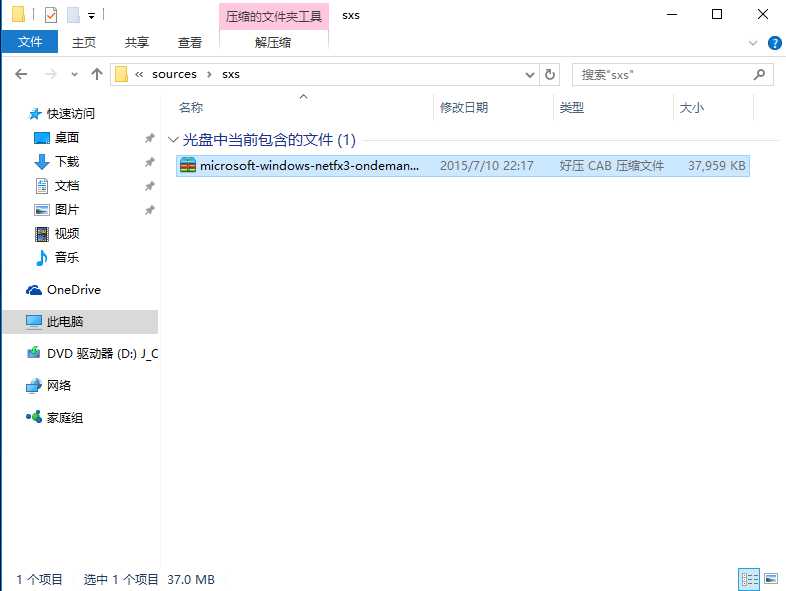
Task: Expand the ribbon with the chevron
Action: tap(753, 43)
